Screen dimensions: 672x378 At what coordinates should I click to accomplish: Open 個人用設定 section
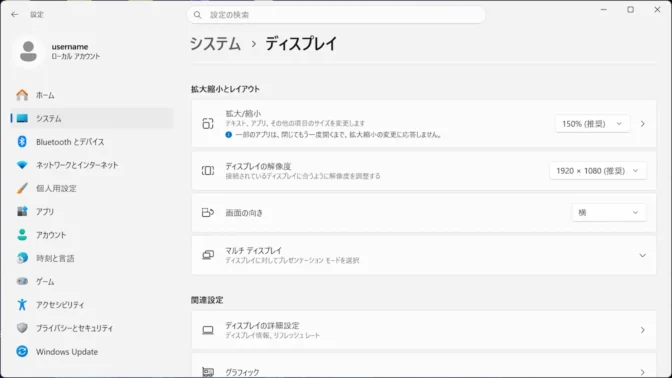[x=92, y=188]
